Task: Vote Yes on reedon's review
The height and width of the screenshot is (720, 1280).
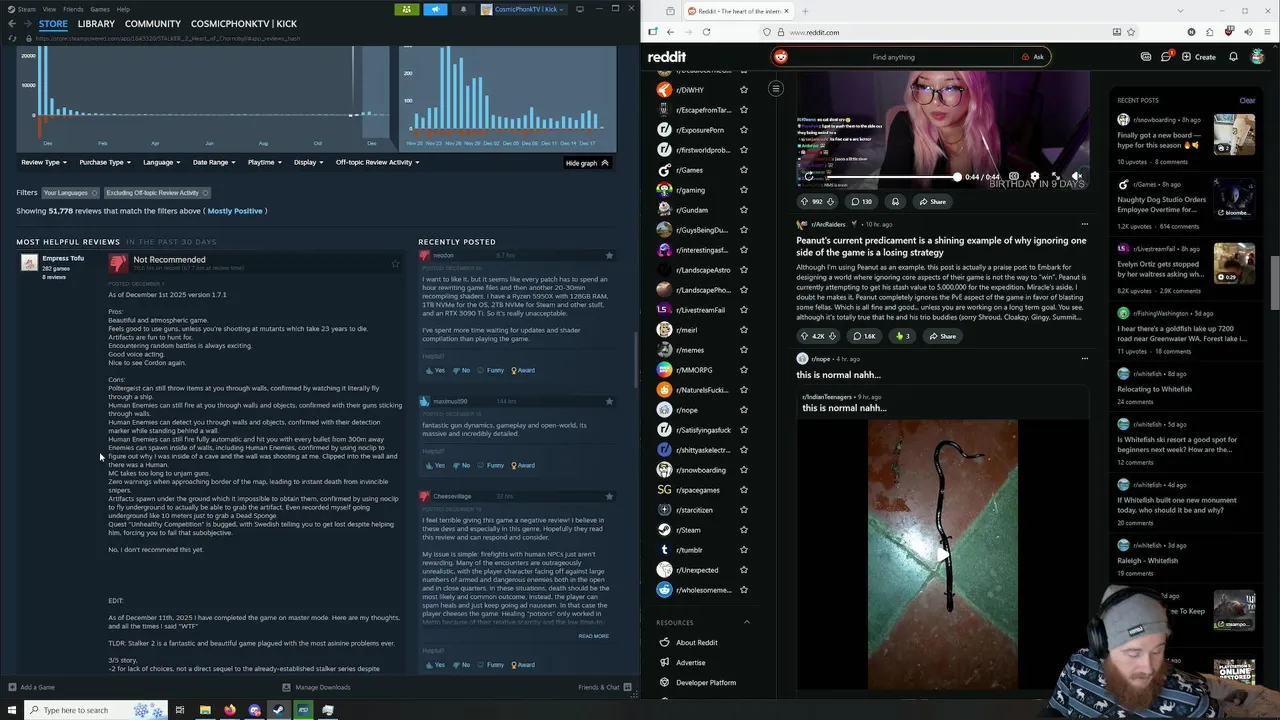Action: click(x=435, y=370)
